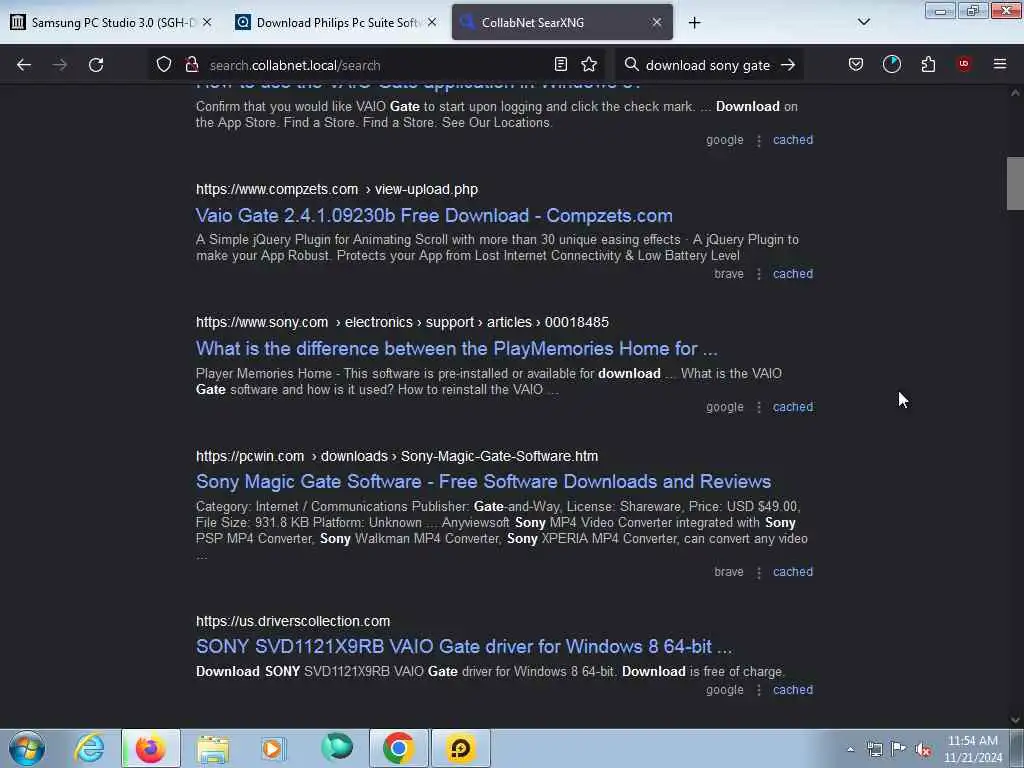
Task: Open Windows Explorer folder from taskbar
Action: (213, 748)
